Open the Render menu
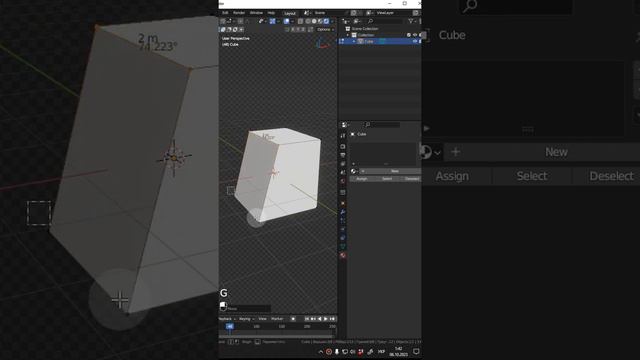 (239, 13)
